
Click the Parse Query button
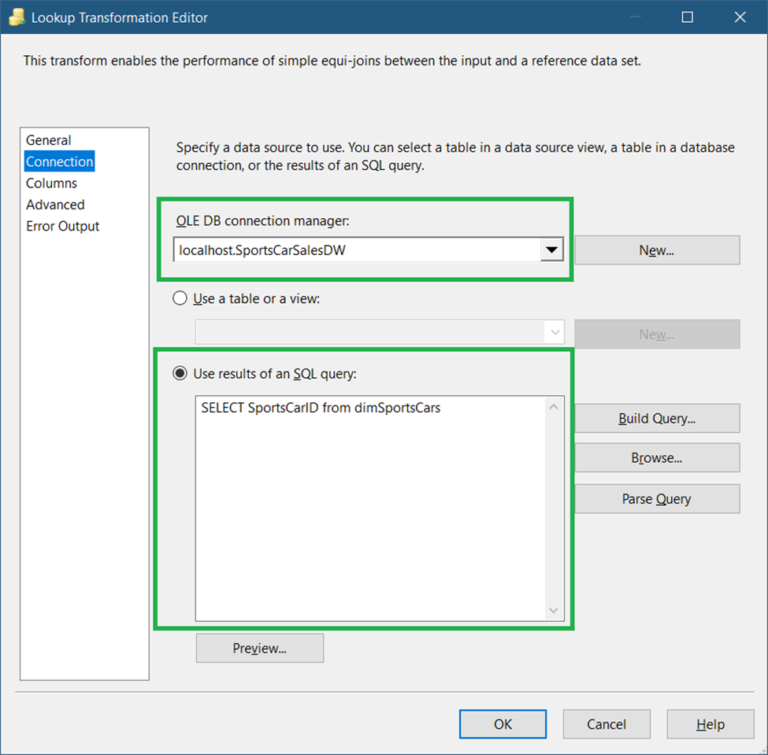[656, 499]
